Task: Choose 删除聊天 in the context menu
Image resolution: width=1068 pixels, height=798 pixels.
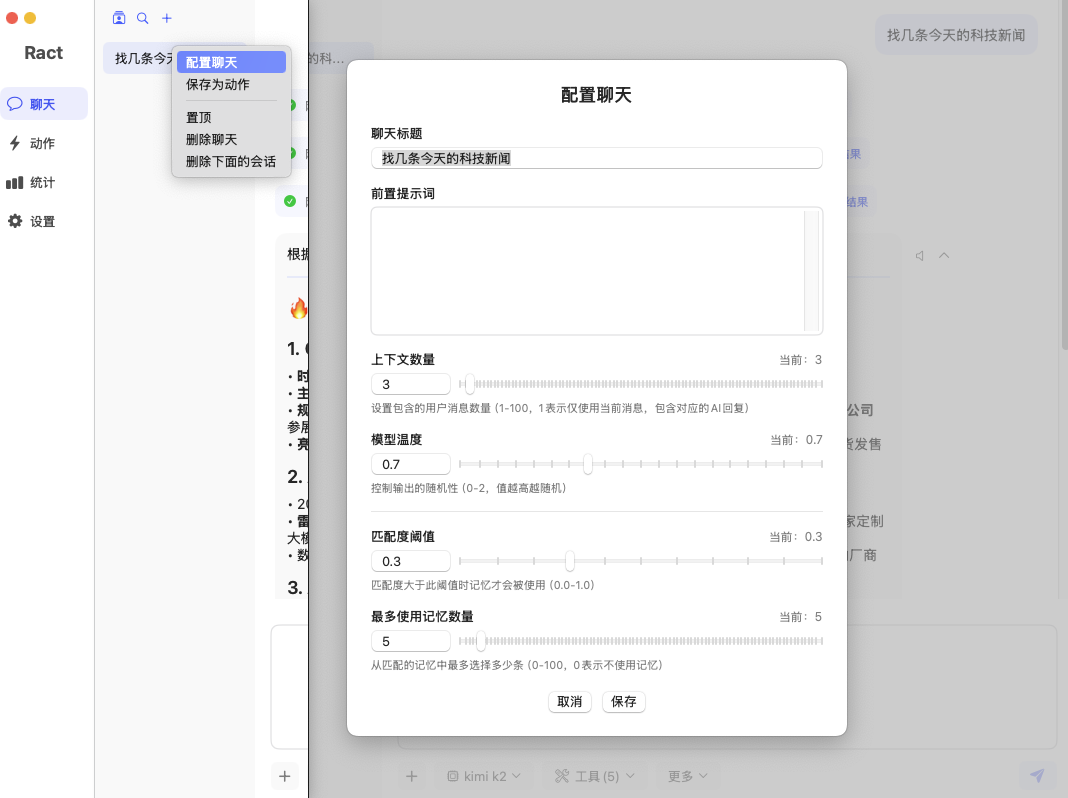Action: 212,140
